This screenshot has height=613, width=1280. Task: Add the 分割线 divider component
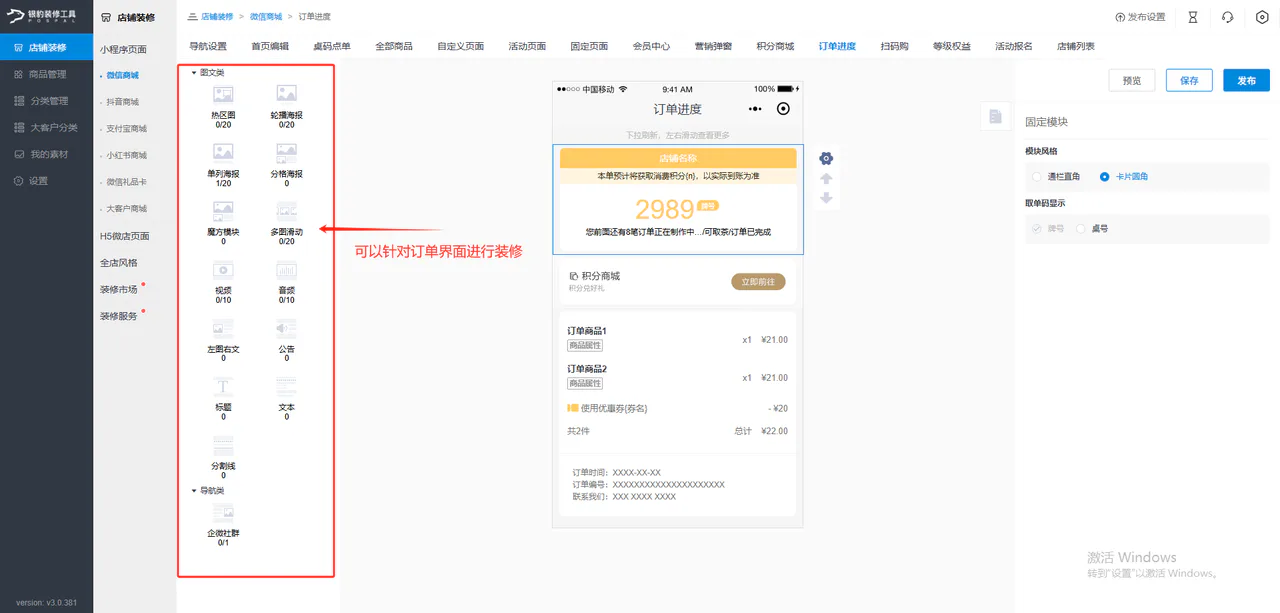(x=223, y=456)
